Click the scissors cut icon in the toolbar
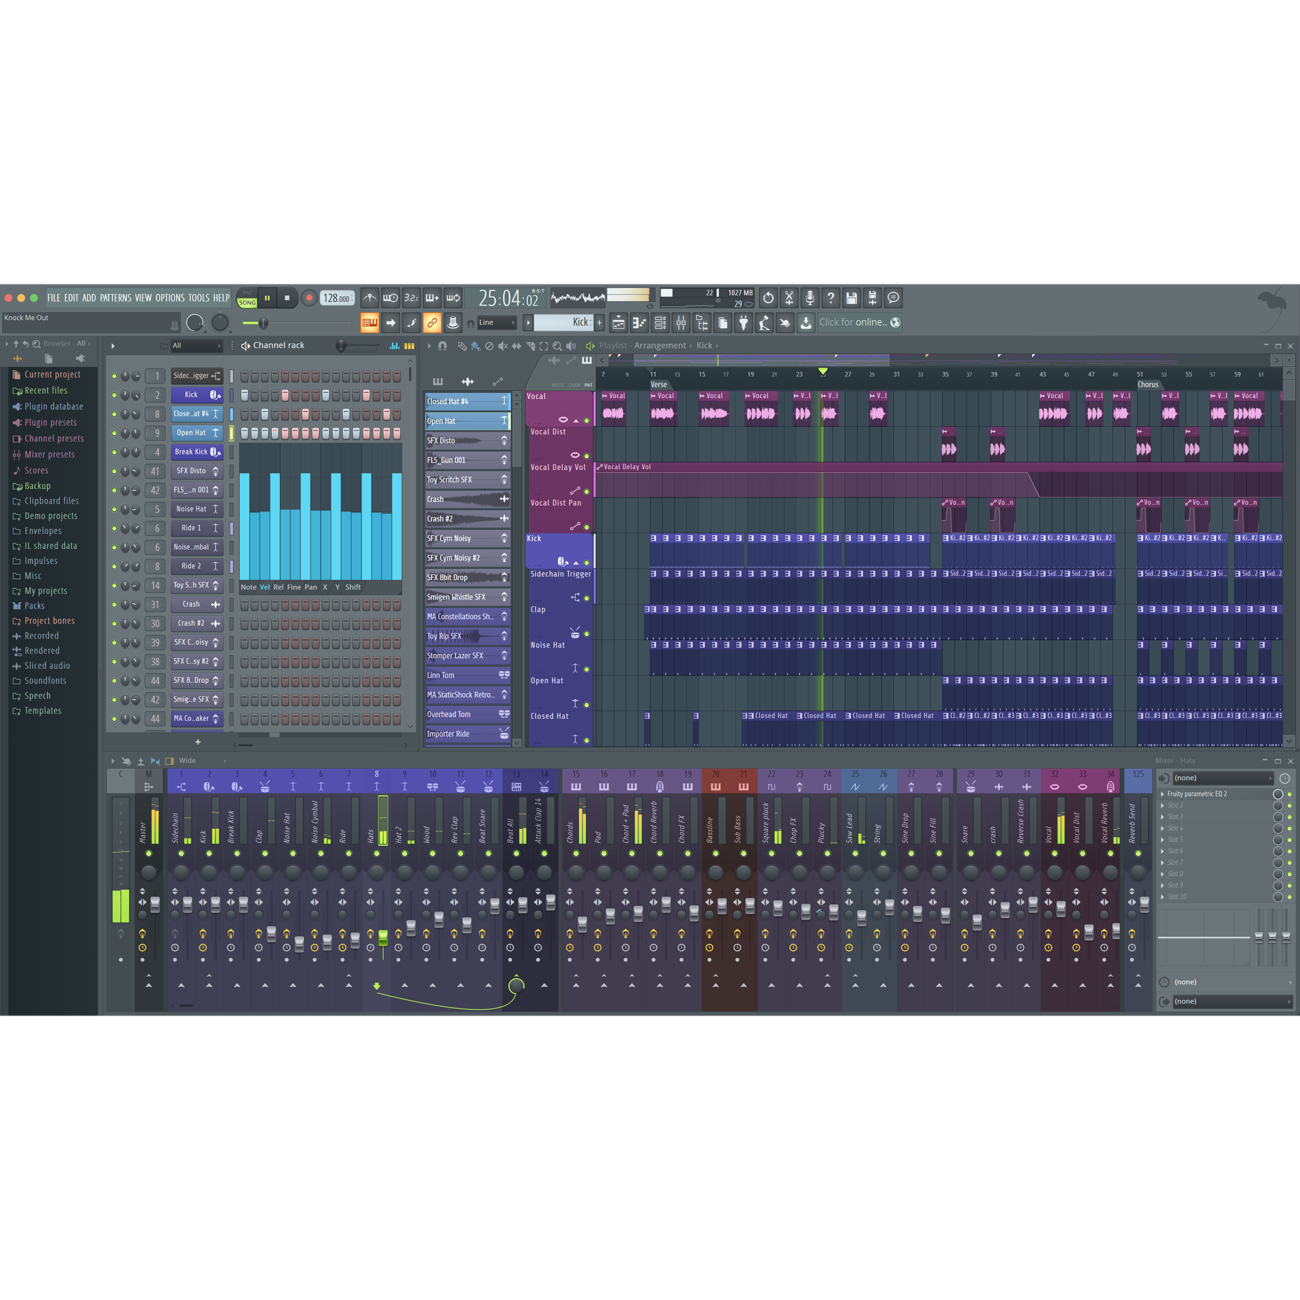 point(788,297)
